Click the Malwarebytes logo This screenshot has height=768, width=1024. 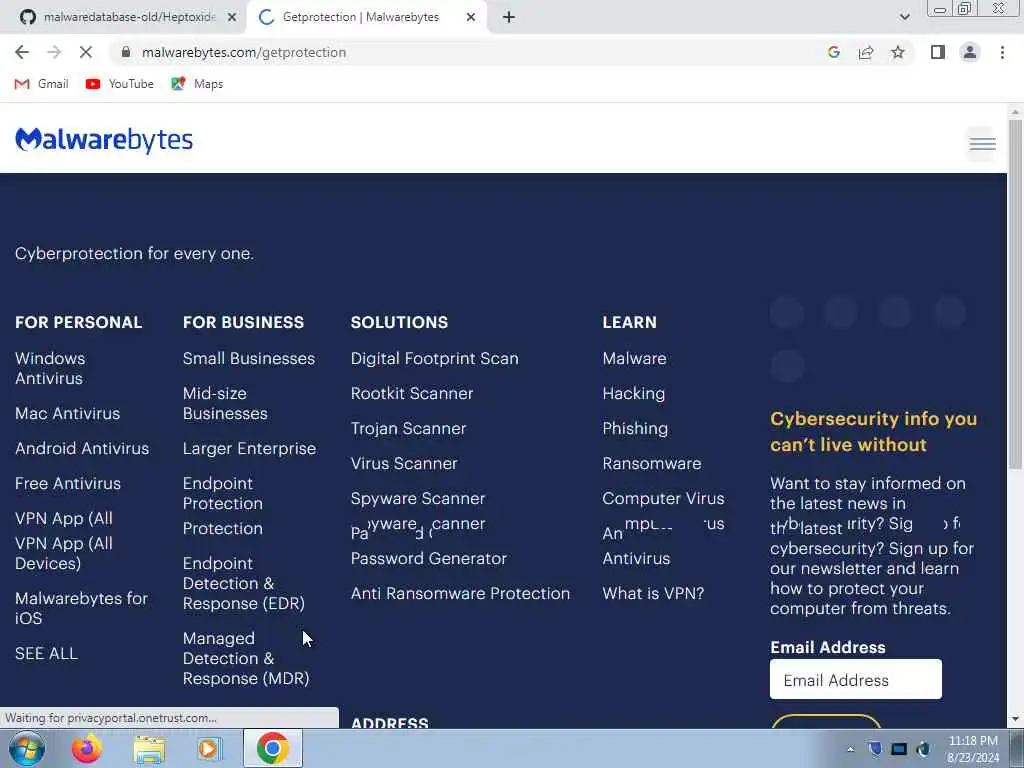coord(104,140)
